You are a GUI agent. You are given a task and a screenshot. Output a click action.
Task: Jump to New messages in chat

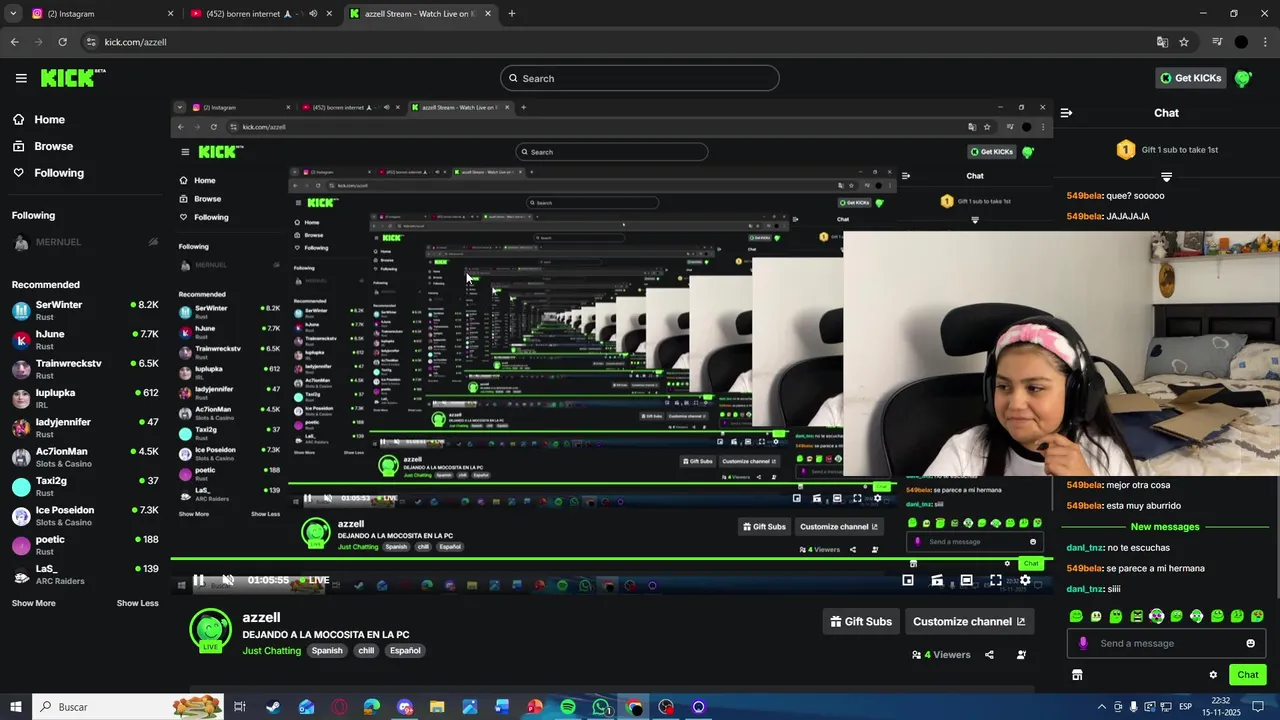click(1164, 527)
